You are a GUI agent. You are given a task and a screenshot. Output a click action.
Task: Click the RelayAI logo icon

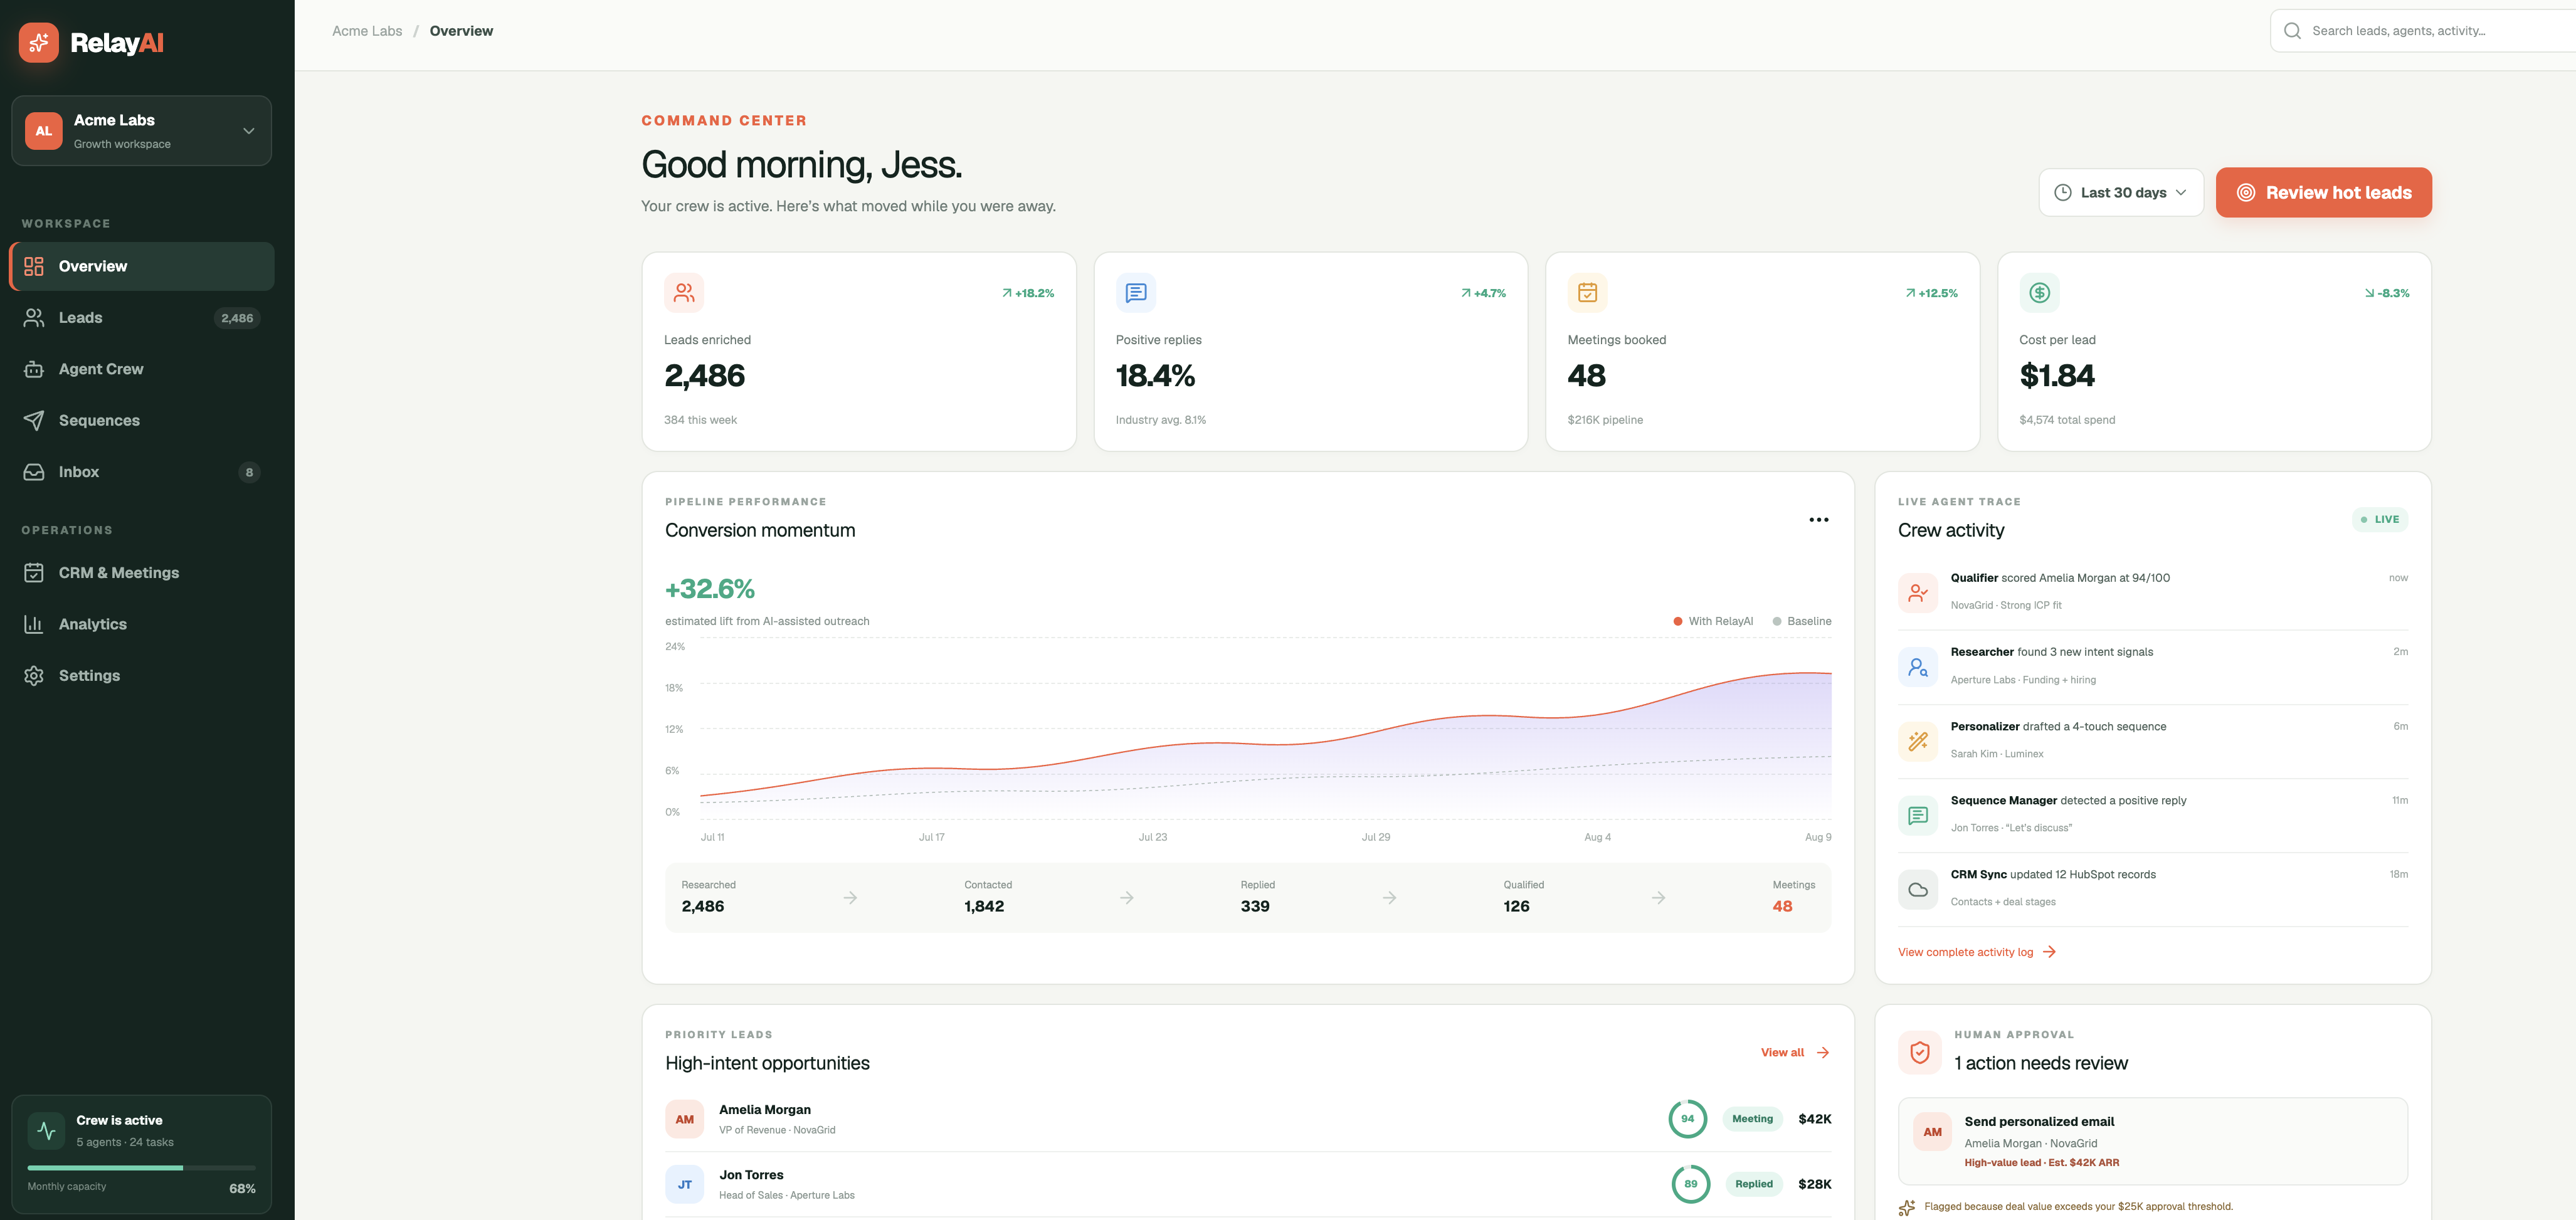39,42
